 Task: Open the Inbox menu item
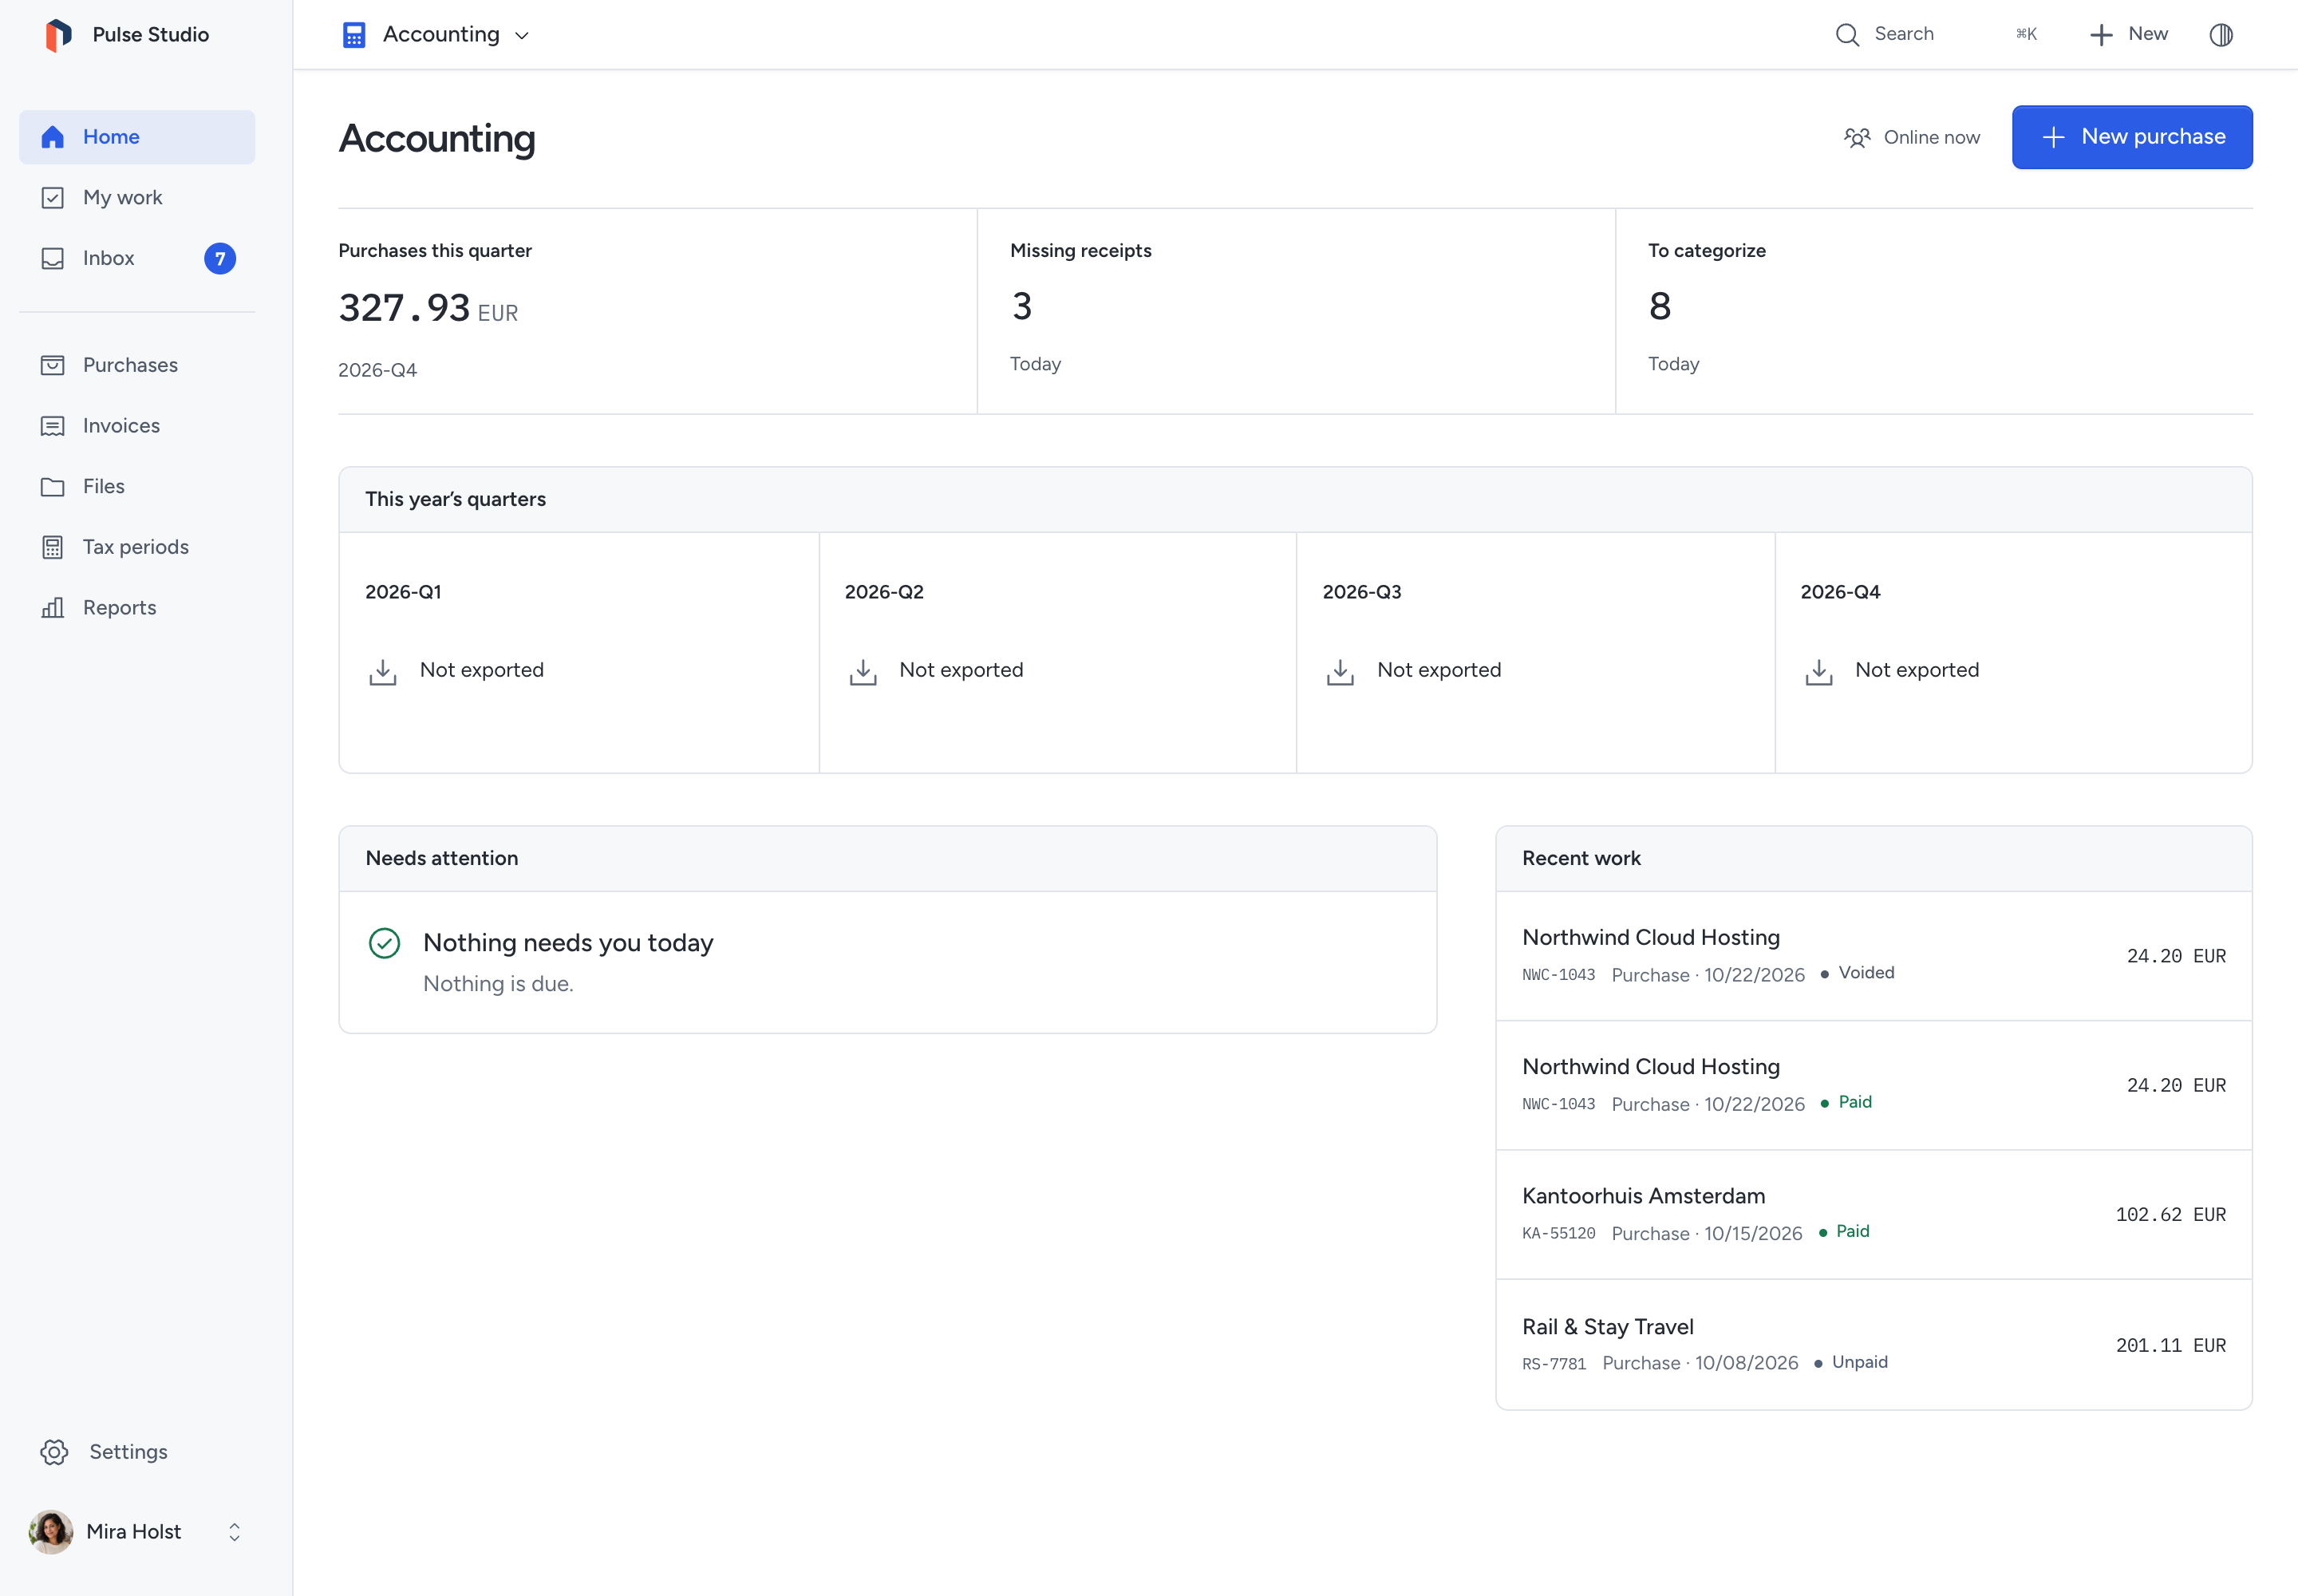[x=137, y=259]
